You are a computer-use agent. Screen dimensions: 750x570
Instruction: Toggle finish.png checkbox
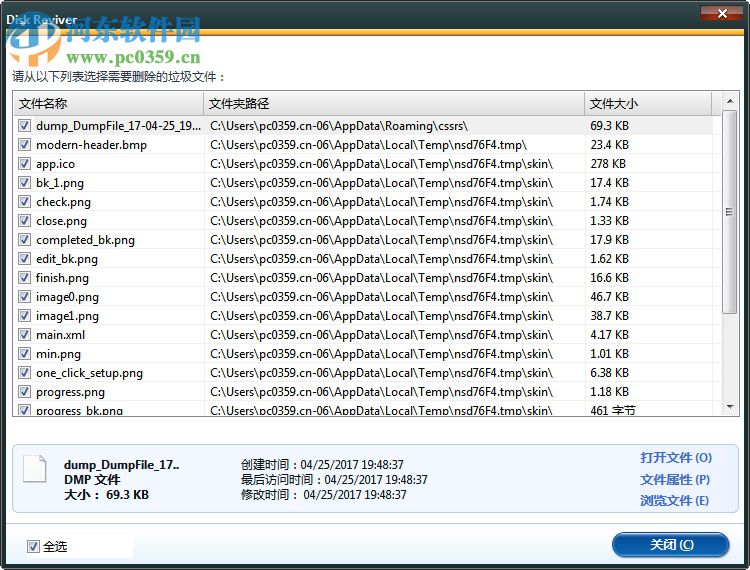point(24,277)
